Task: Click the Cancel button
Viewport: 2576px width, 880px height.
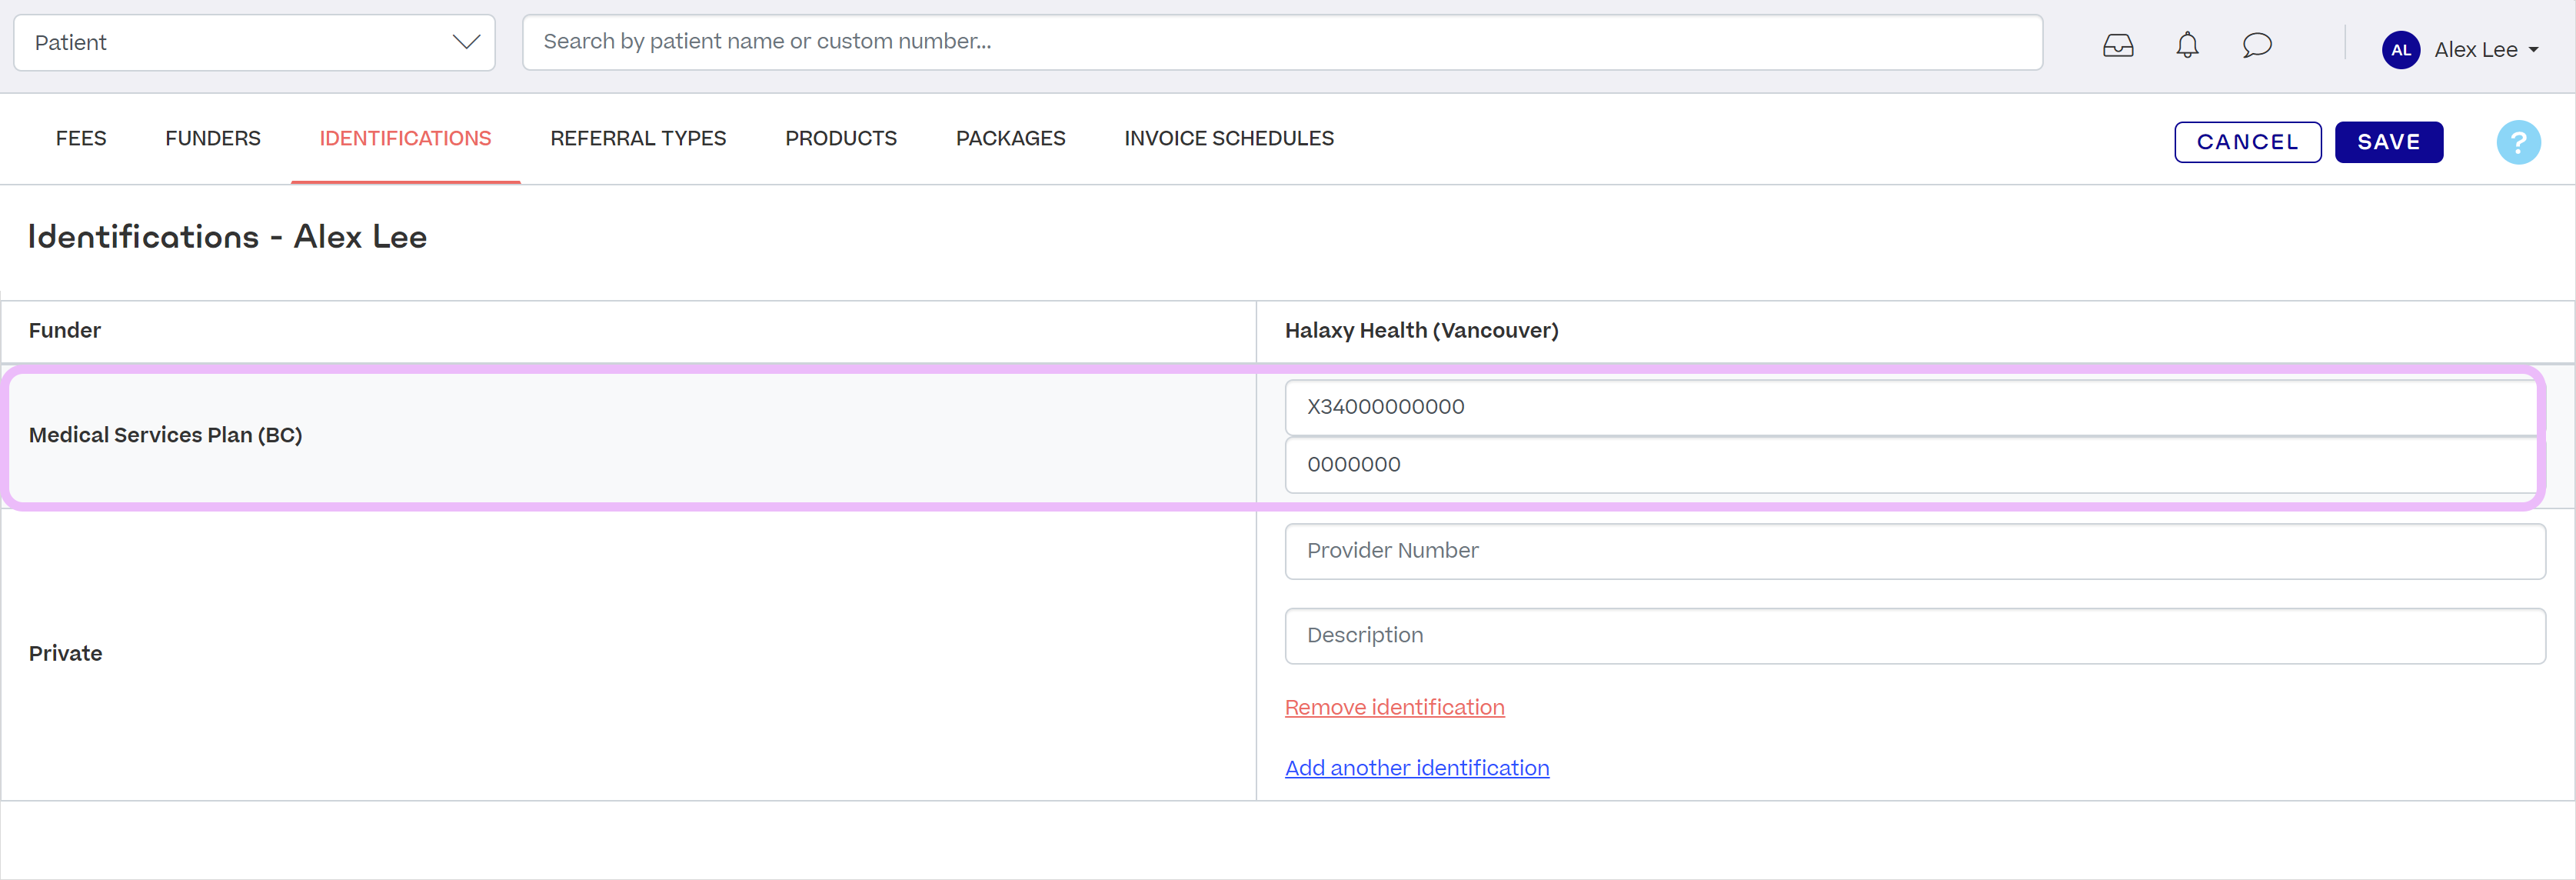Action: click(x=2248, y=142)
